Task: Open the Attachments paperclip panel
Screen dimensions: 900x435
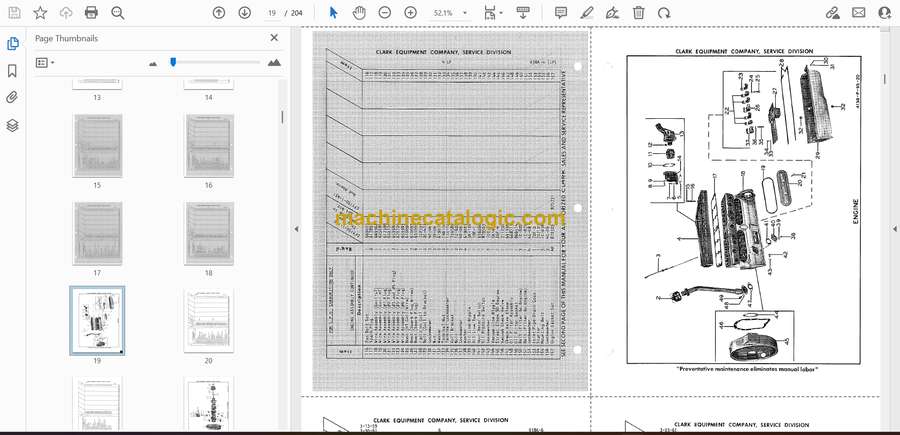Action: point(12,98)
